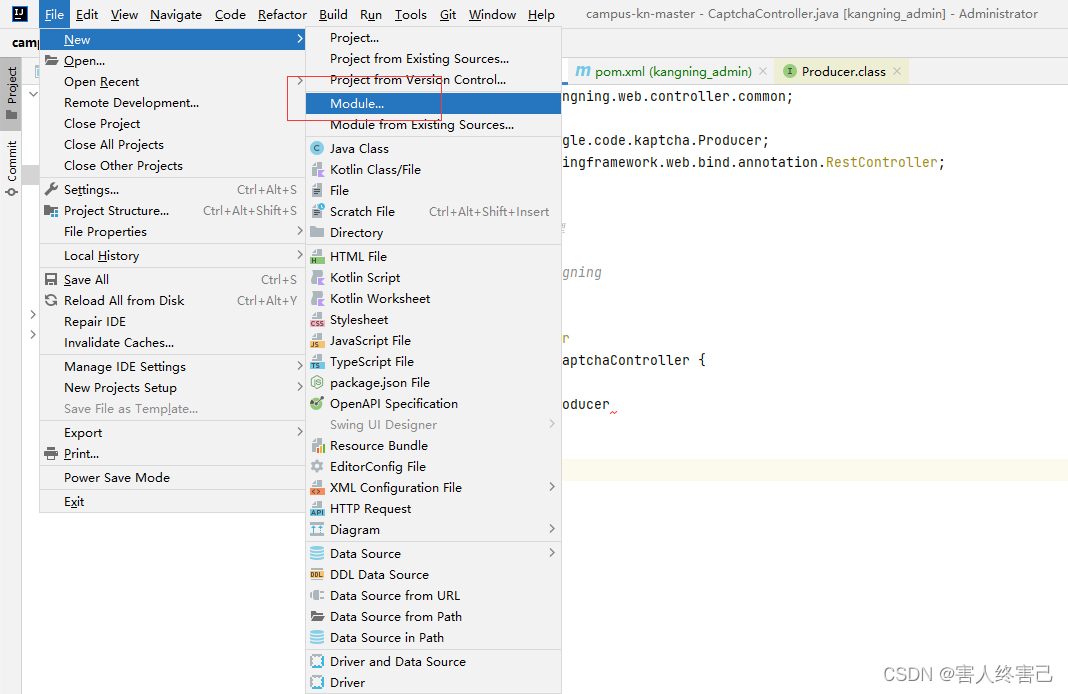The image size is (1068, 694).
Task: Open the Build menu
Action: (333, 14)
